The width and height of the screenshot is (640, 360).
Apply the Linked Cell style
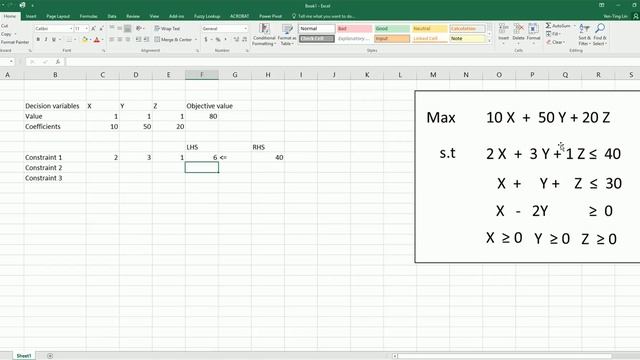(429, 38)
